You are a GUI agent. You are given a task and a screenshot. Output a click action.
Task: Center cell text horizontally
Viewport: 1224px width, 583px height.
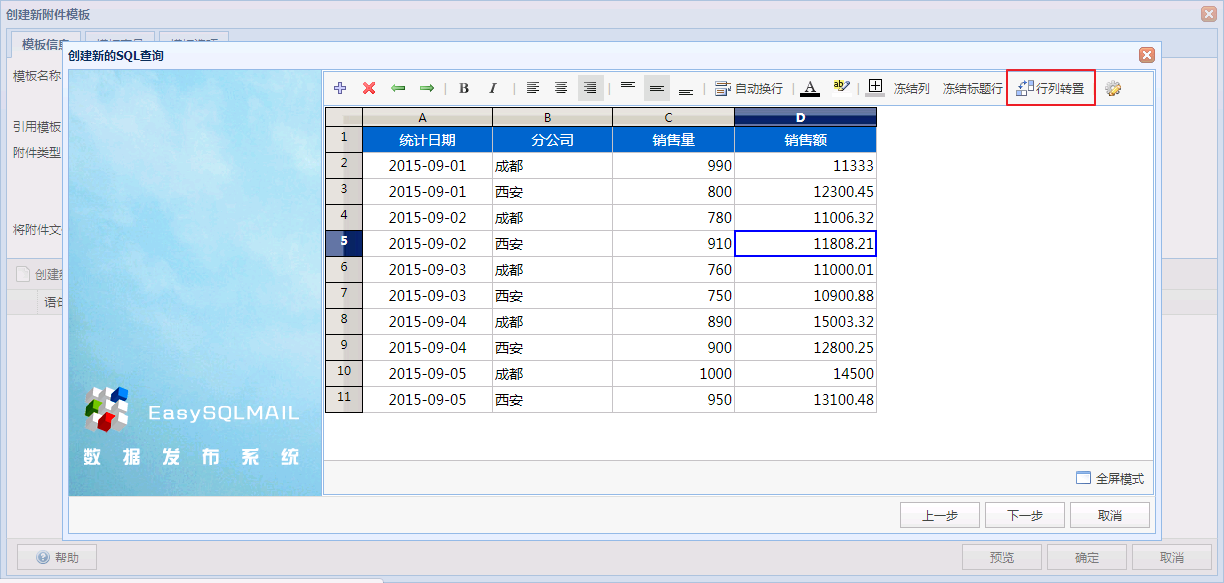(561, 88)
